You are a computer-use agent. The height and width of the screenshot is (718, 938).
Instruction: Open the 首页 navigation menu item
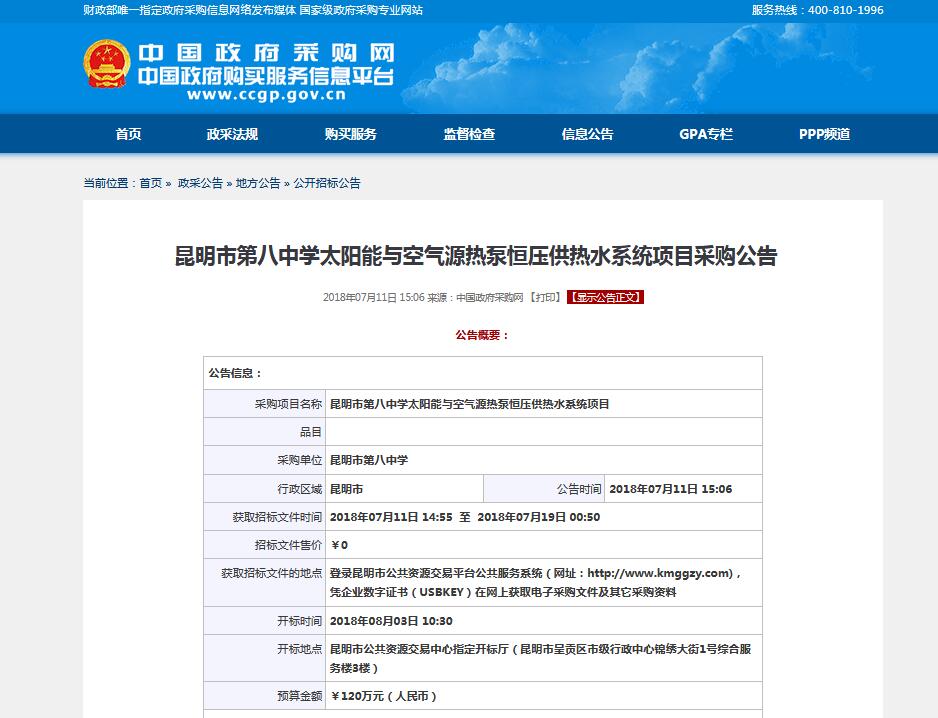point(129,134)
